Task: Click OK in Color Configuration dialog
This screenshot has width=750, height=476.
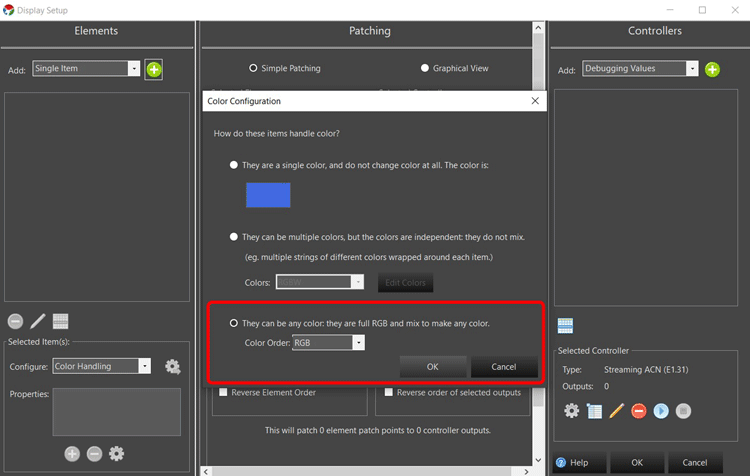Action: point(433,367)
